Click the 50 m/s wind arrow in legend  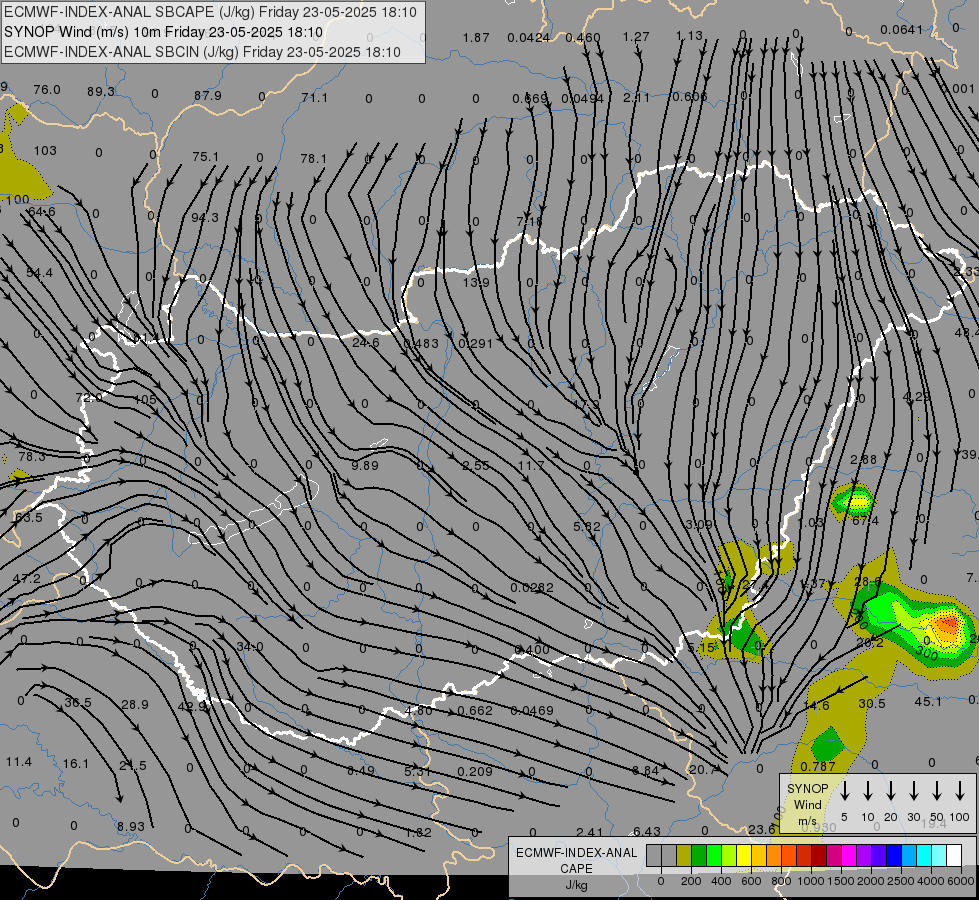[x=937, y=791]
